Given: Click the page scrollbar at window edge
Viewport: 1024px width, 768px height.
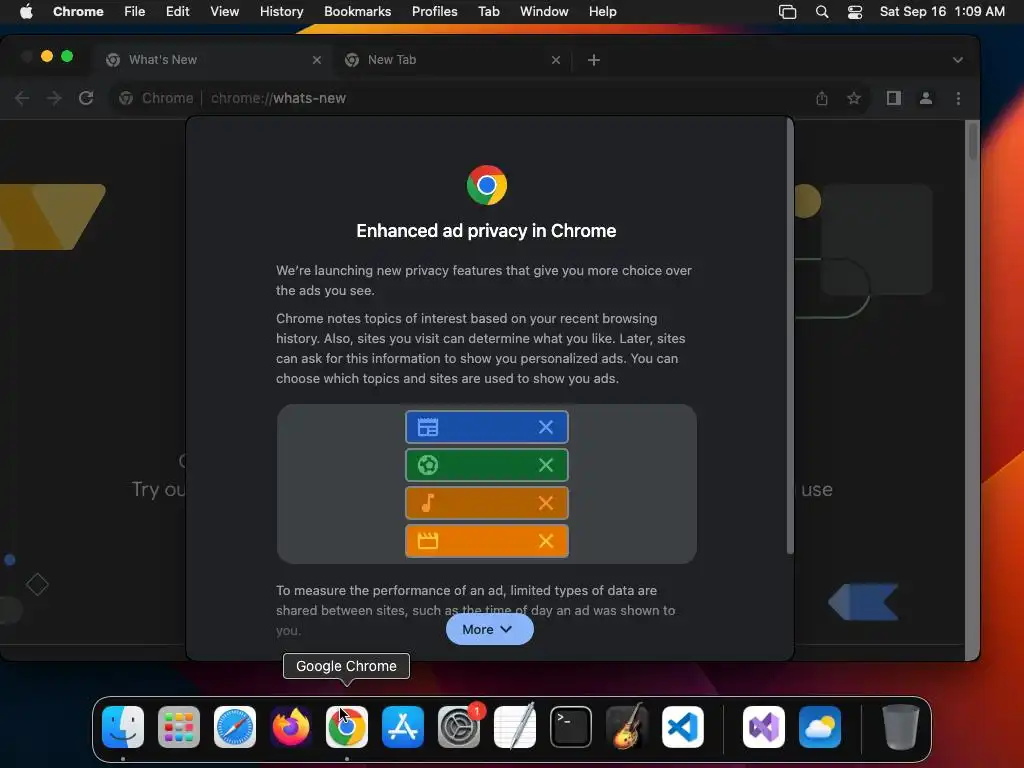Looking at the screenshot, I should coord(973,140).
